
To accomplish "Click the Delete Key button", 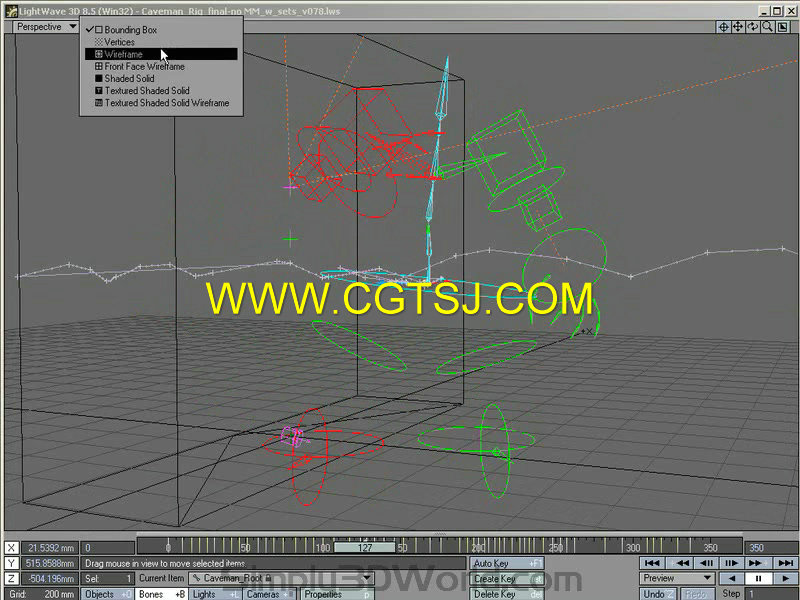I will pyautogui.click(x=507, y=594).
